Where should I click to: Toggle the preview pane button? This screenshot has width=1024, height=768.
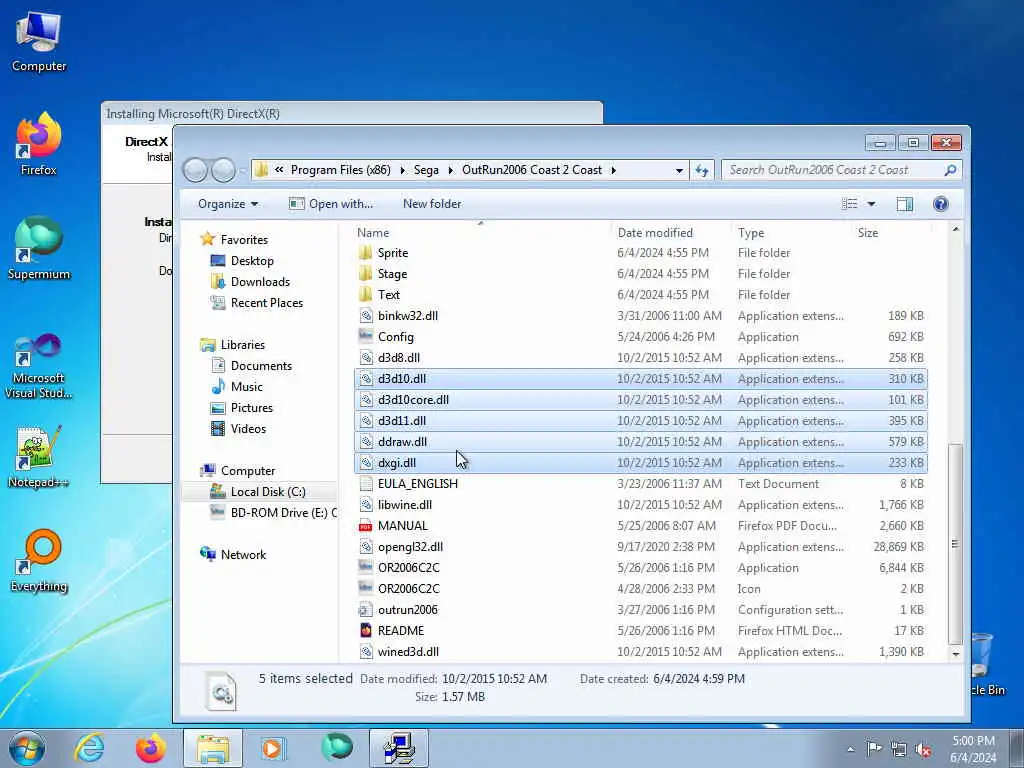(904, 204)
